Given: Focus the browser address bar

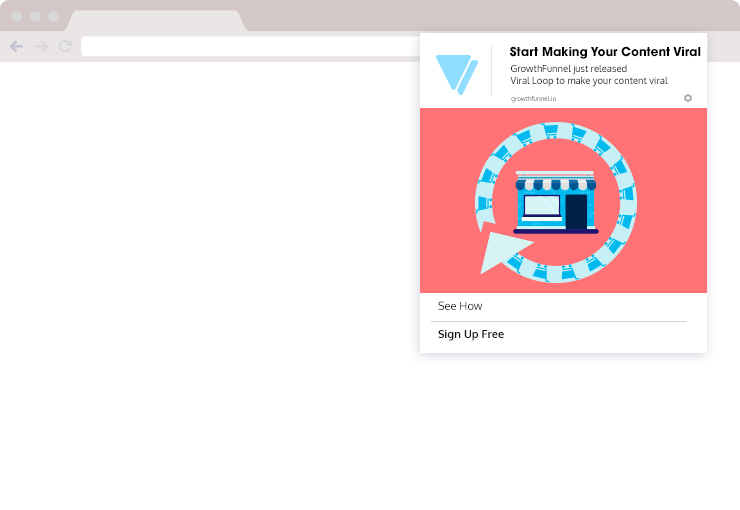Looking at the screenshot, I should (250, 46).
